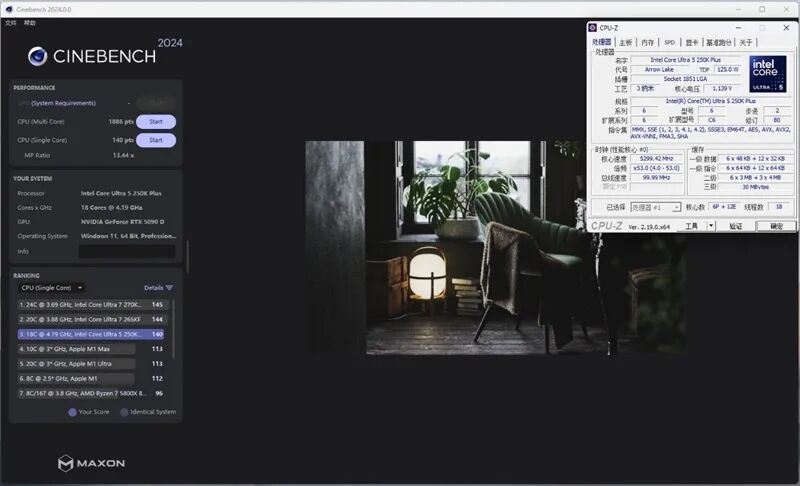Start the CPU (Multi Core) benchmark
Screen dimensions: 800x486
156,121
